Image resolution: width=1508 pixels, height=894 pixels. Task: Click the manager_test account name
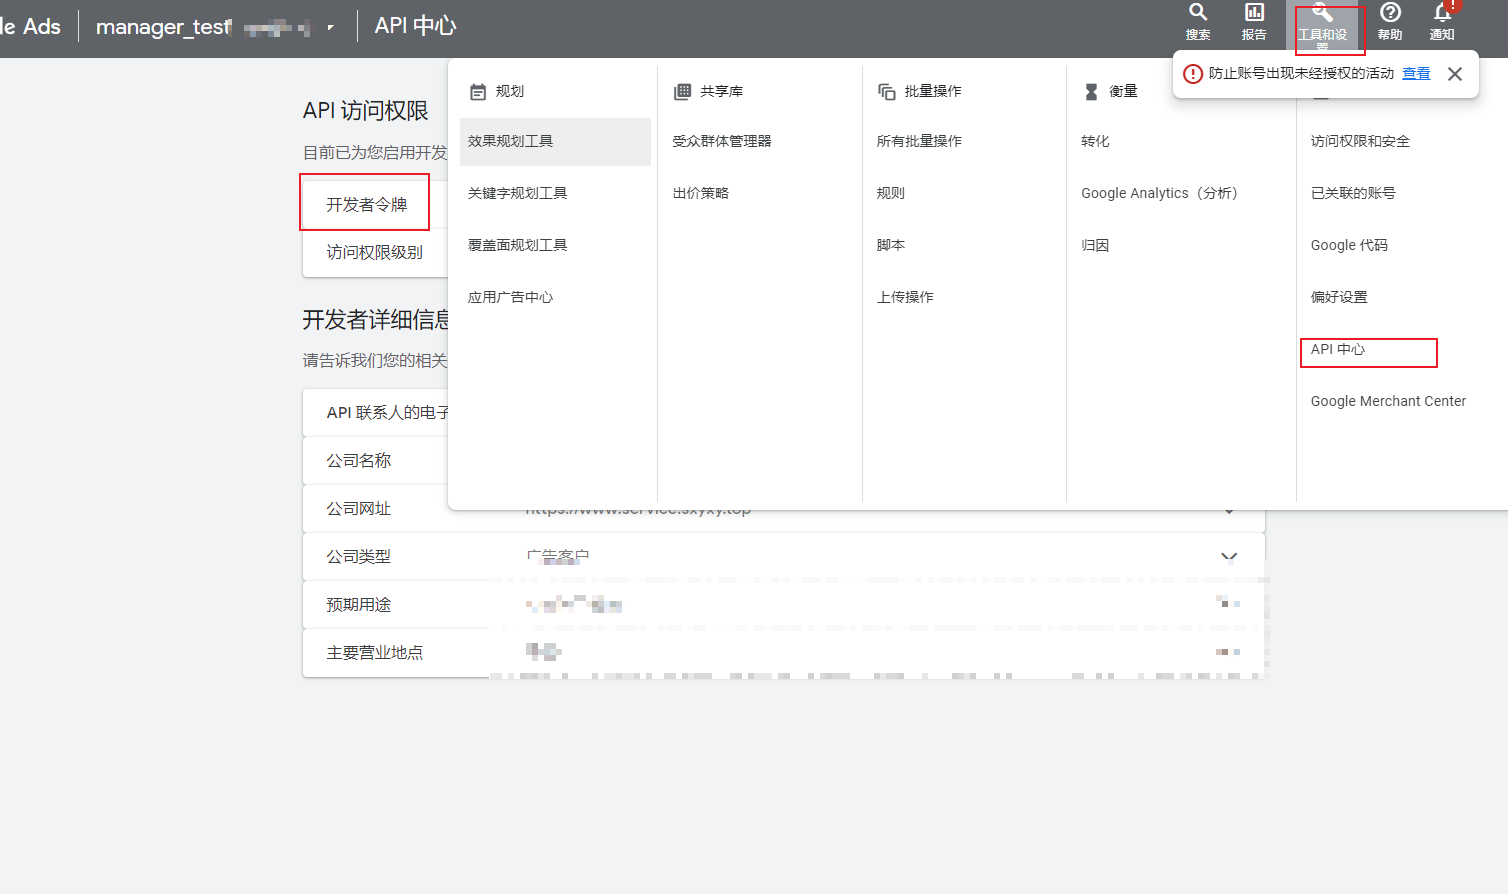(x=164, y=27)
